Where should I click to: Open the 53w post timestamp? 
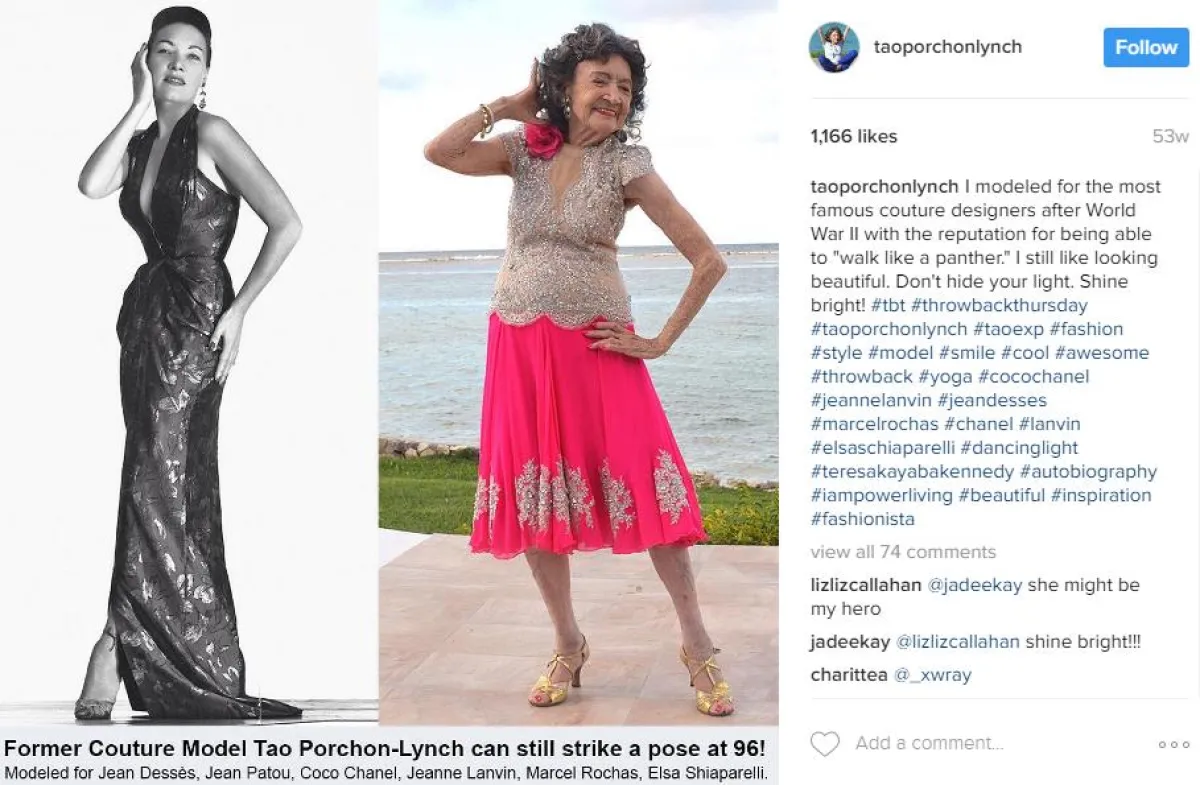(x=1170, y=136)
